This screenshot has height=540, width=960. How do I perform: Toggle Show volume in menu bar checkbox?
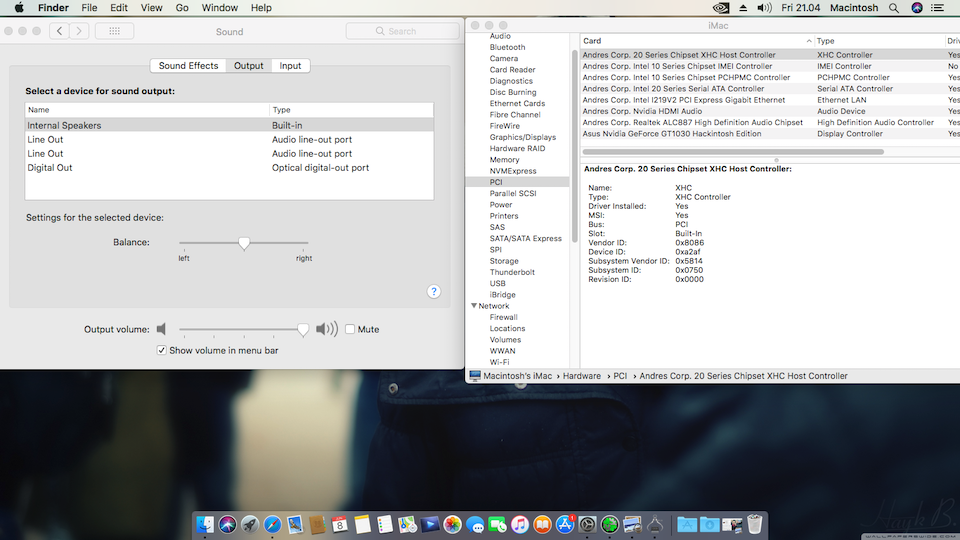[162, 350]
